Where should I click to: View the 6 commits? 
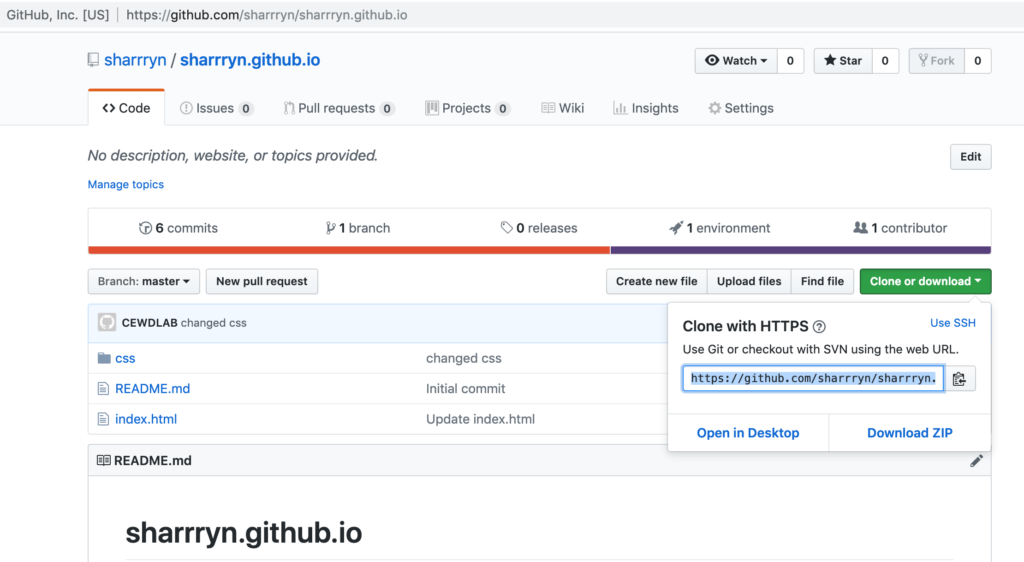pyautogui.click(x=178, y=228)
